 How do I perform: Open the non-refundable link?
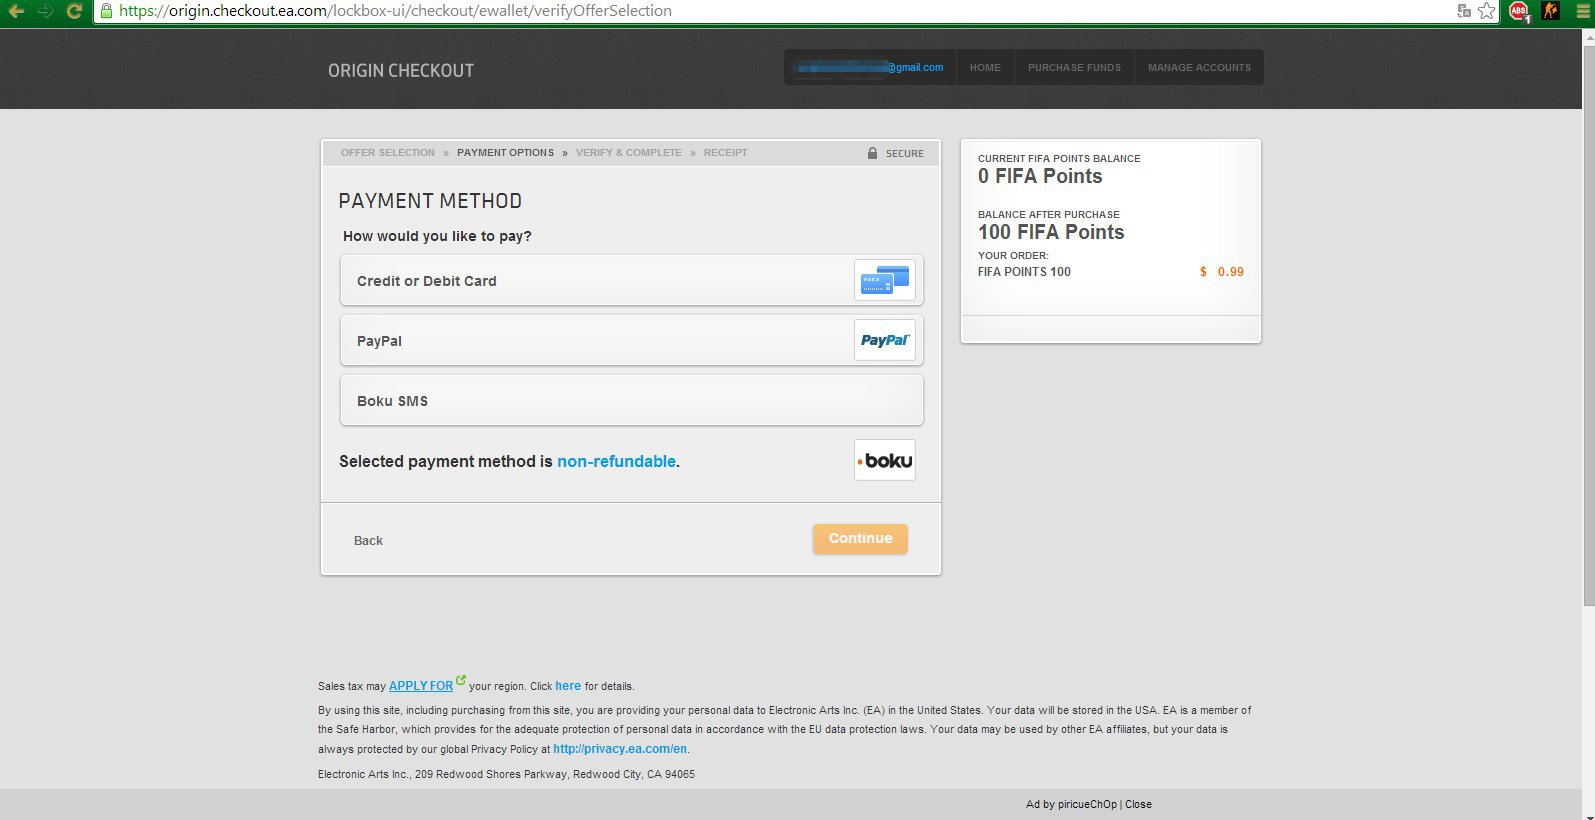616,461
